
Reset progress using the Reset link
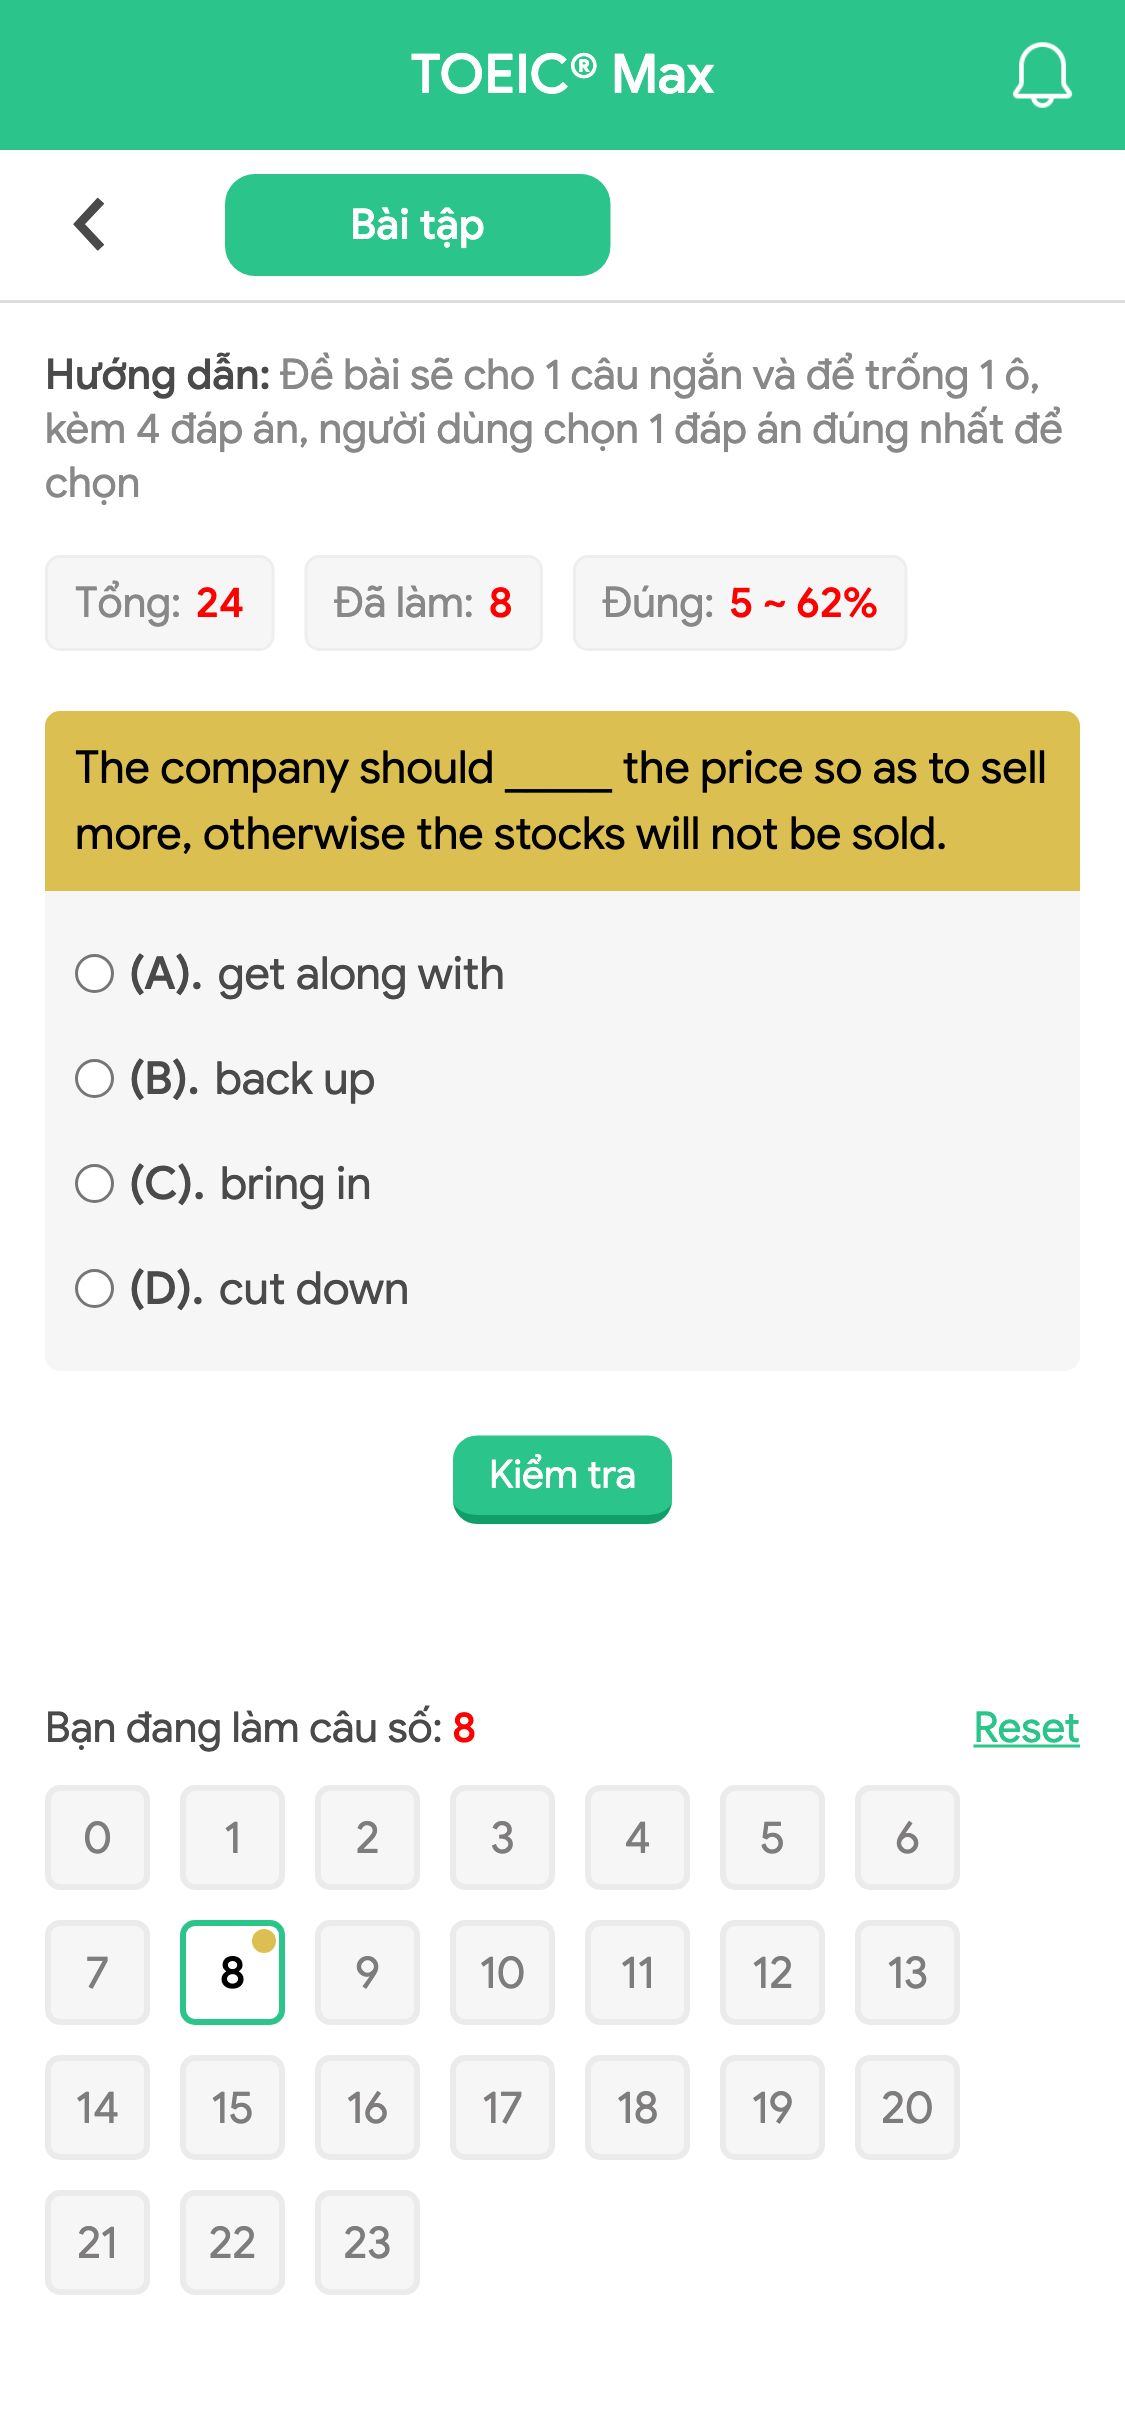pos(1025,1726)
